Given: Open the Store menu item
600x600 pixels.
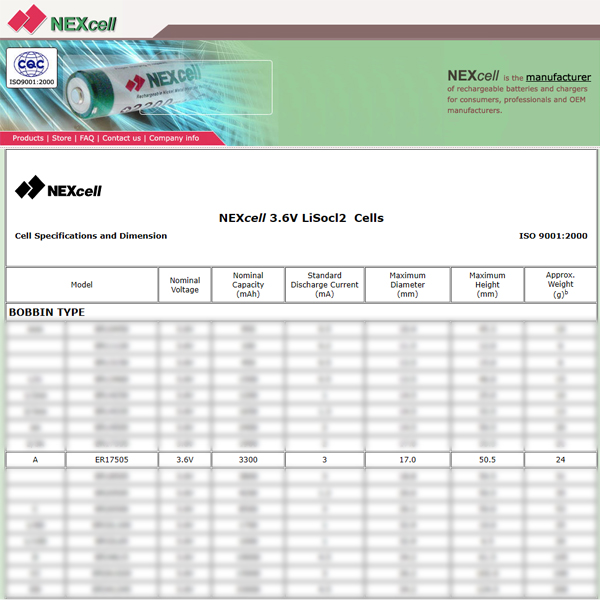Looking at the screenshot, I should (x=62, y=138).
